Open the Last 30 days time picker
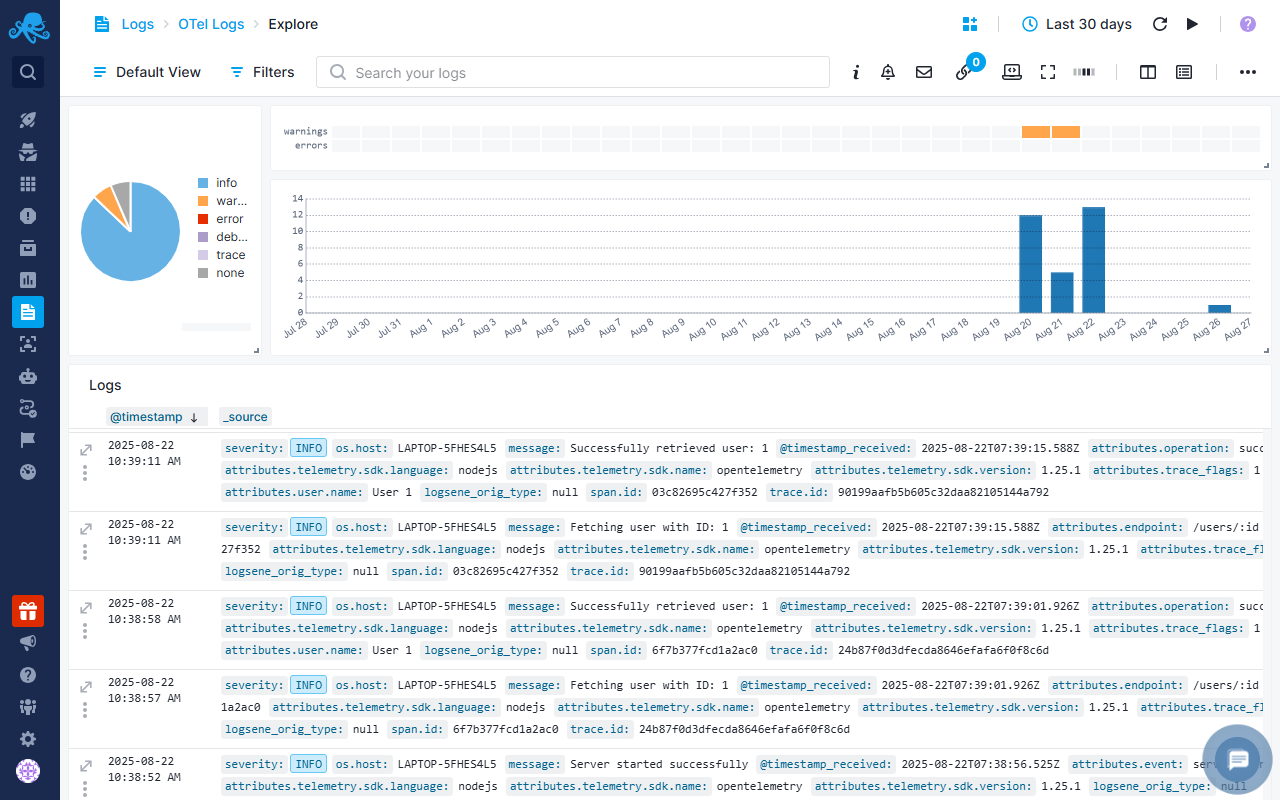The image size is (1280, 800). 1076,24
